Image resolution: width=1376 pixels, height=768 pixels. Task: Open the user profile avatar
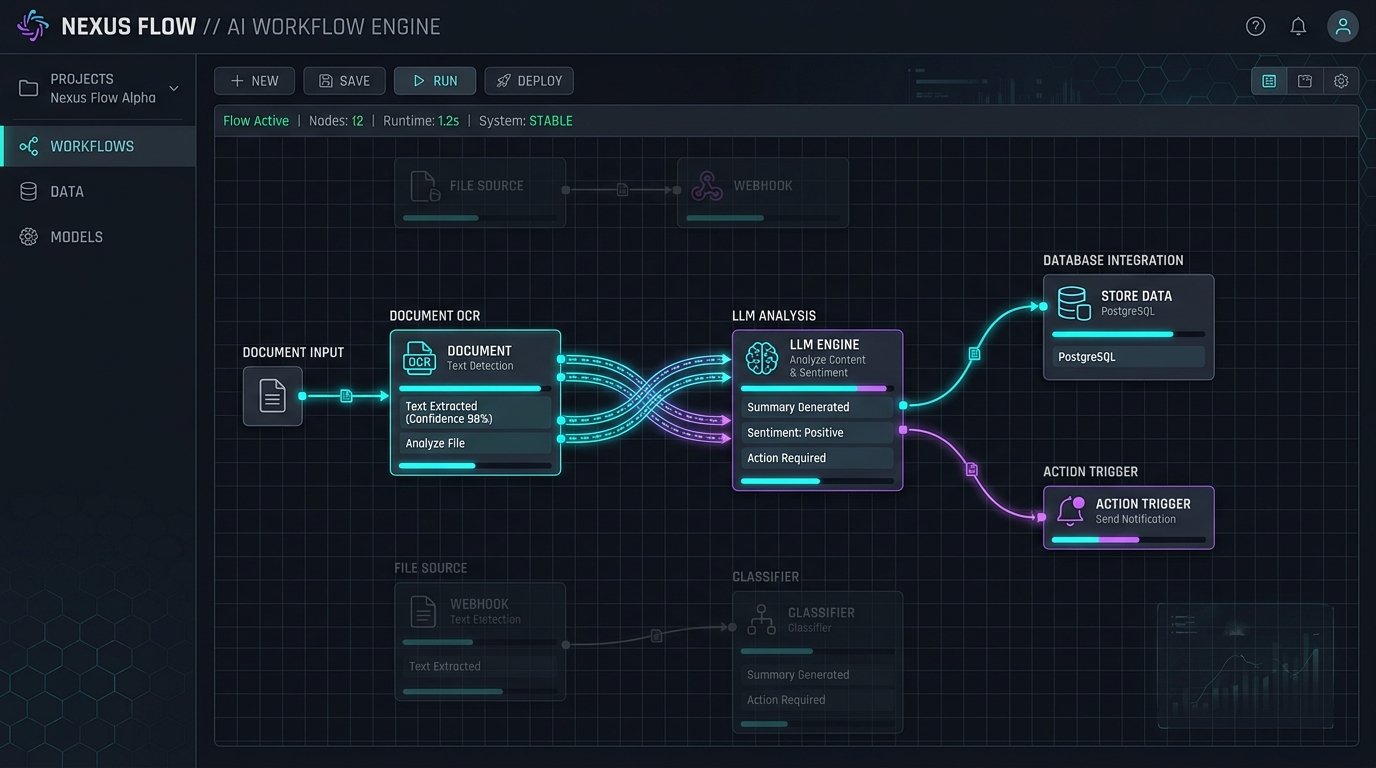[1343, 27]
